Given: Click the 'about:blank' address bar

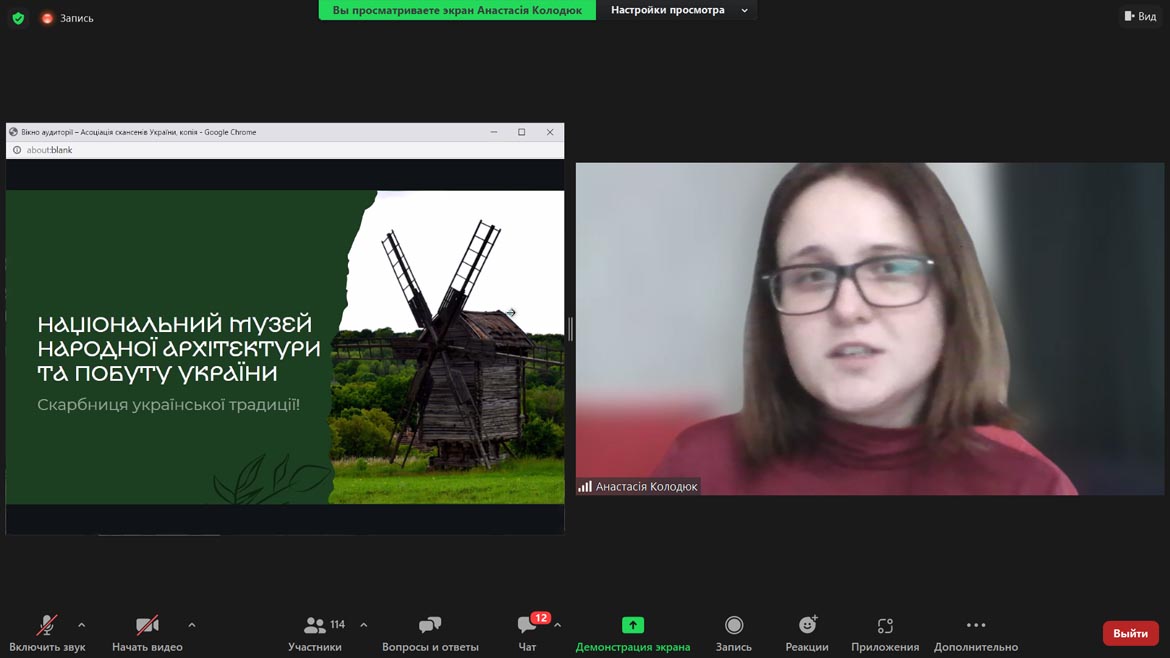Looking at the screenshot, I should point(285,150).
